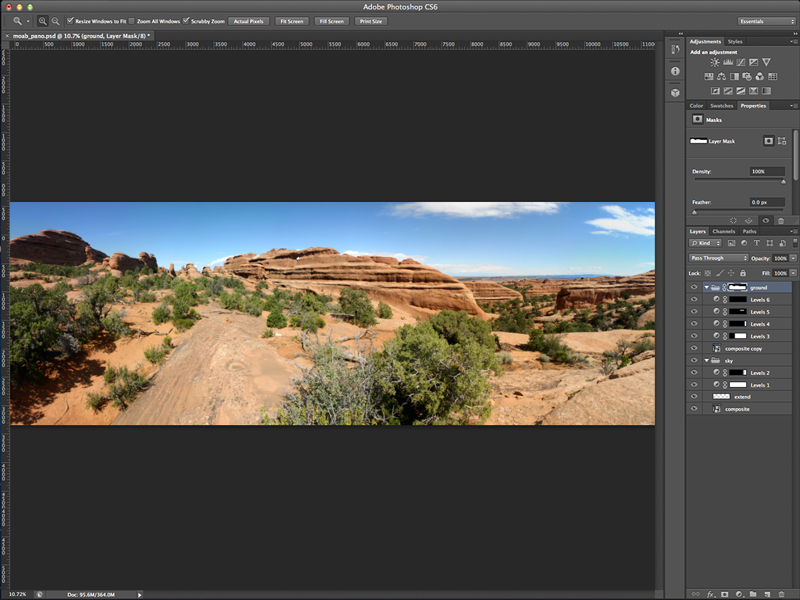Viewport: 800px width, 600px height.
Task: Add a Posterize adjustment
Action: (x=728, y=91)
